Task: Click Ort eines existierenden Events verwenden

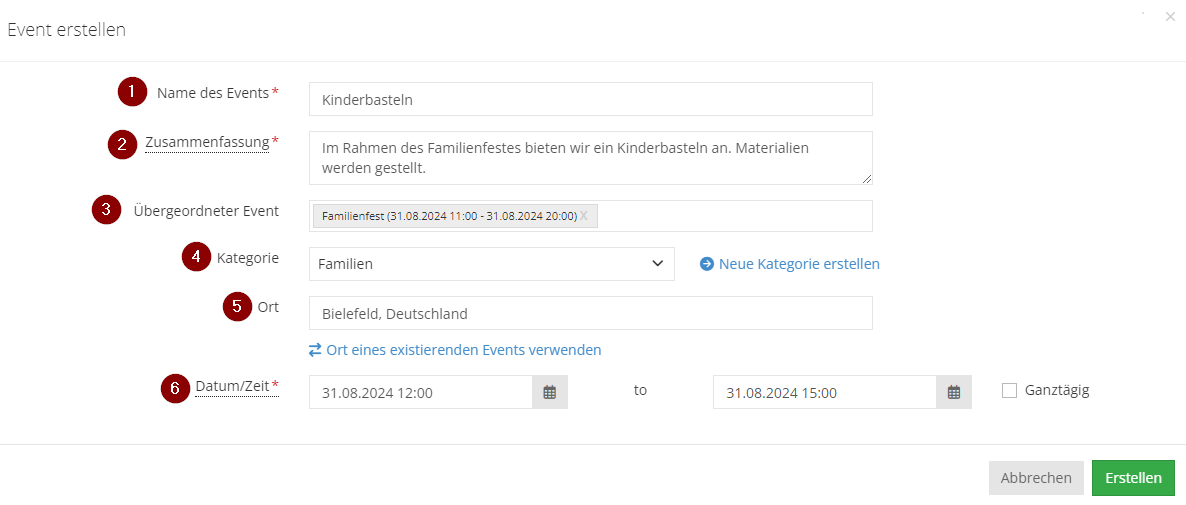Action: (x=464, y=350)
